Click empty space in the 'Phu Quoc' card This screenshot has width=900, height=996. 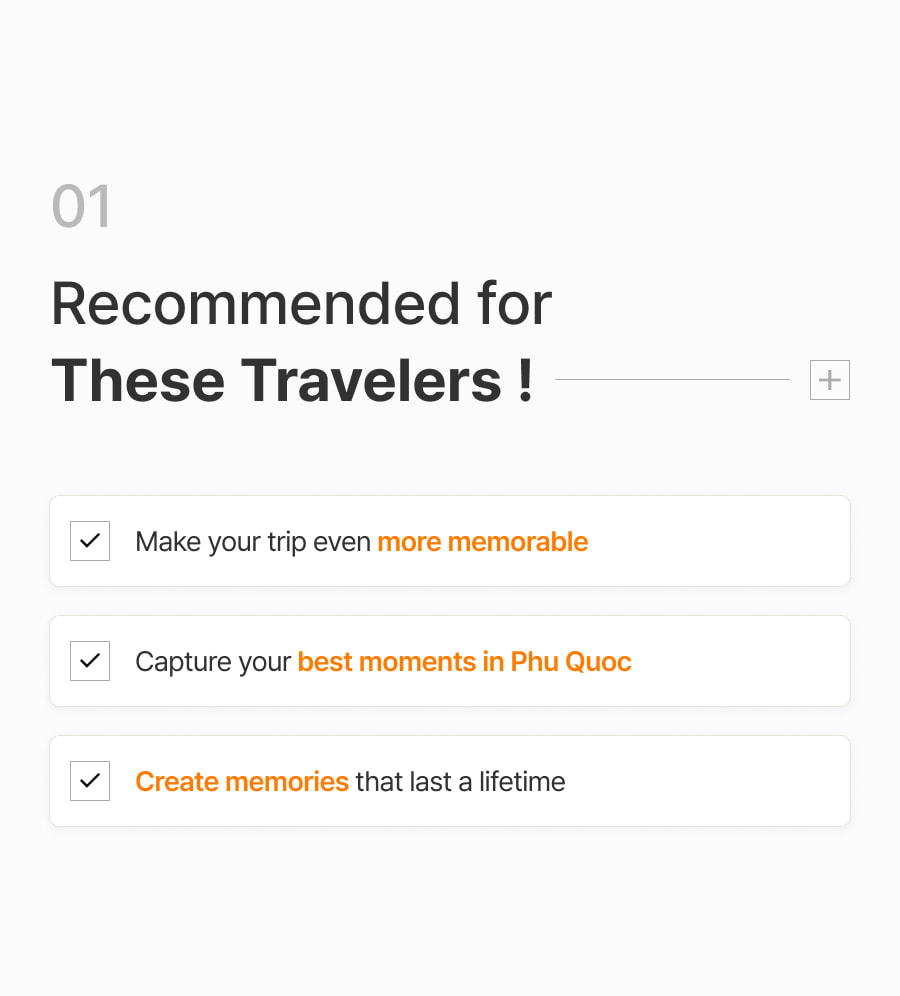click(740, 661)
